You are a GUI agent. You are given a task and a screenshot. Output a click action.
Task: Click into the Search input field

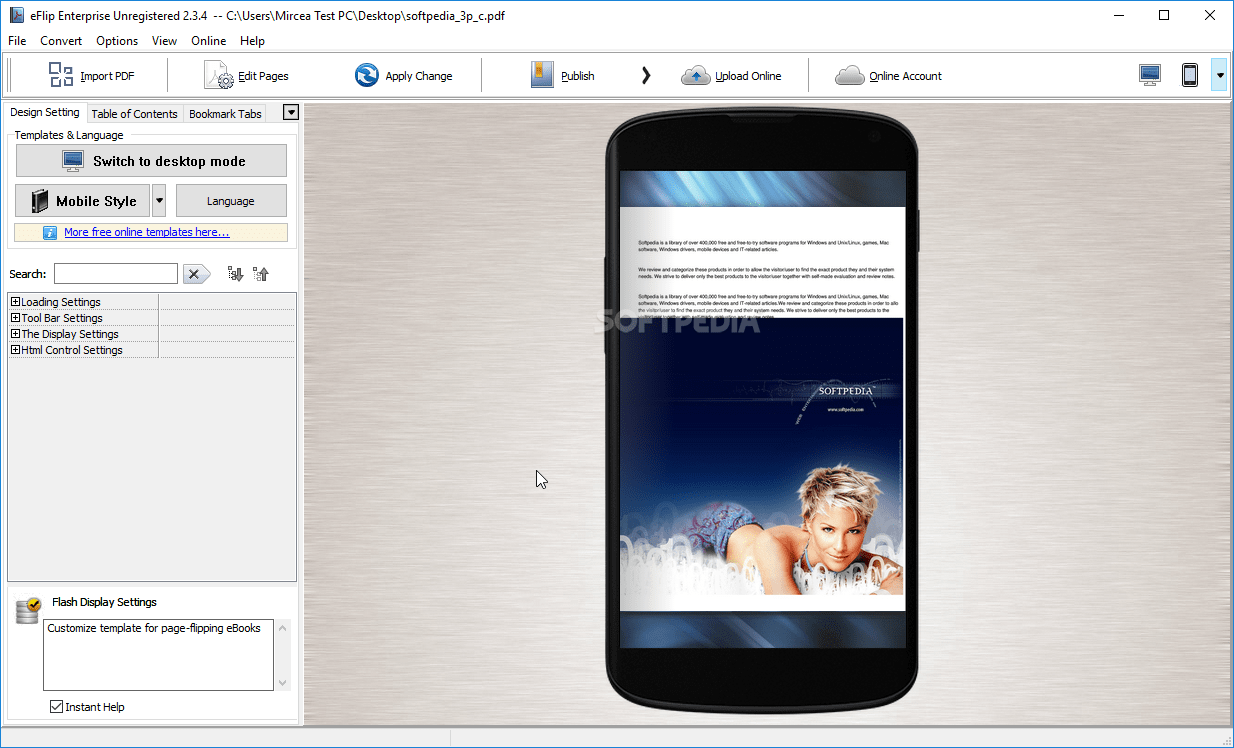point(116,274)
